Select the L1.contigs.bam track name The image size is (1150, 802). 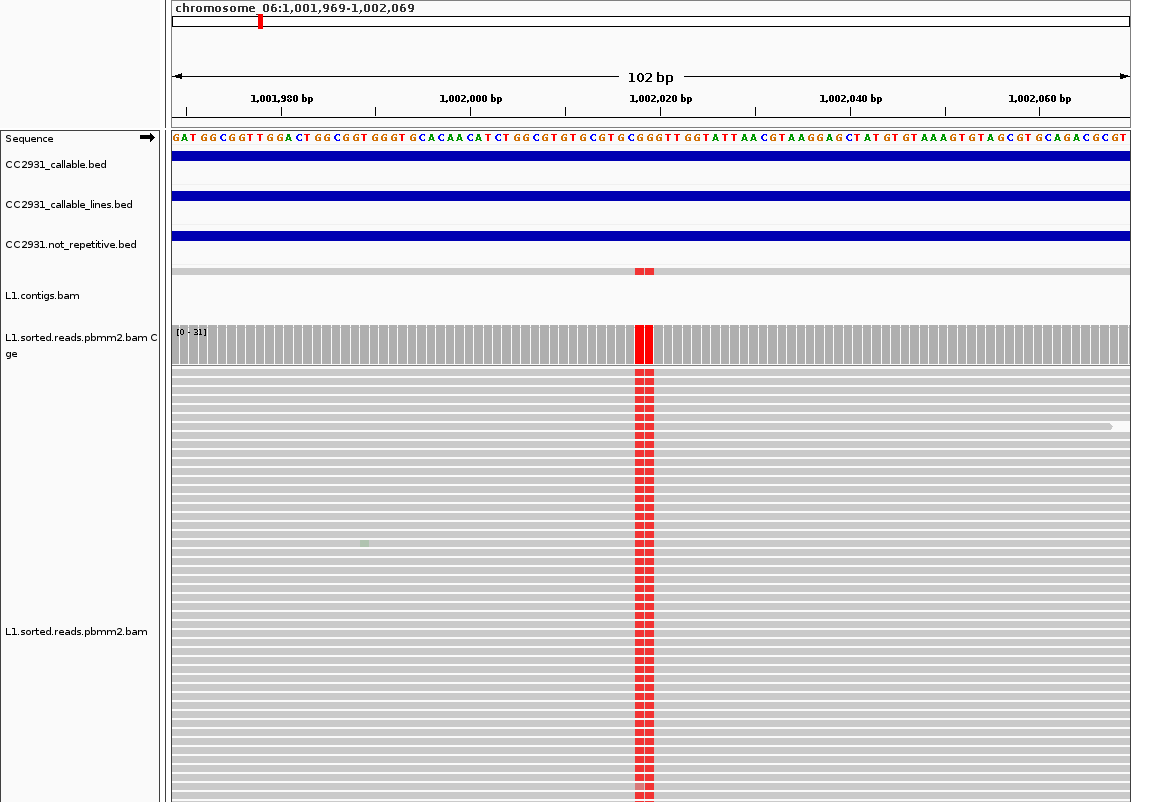[43, 295]
